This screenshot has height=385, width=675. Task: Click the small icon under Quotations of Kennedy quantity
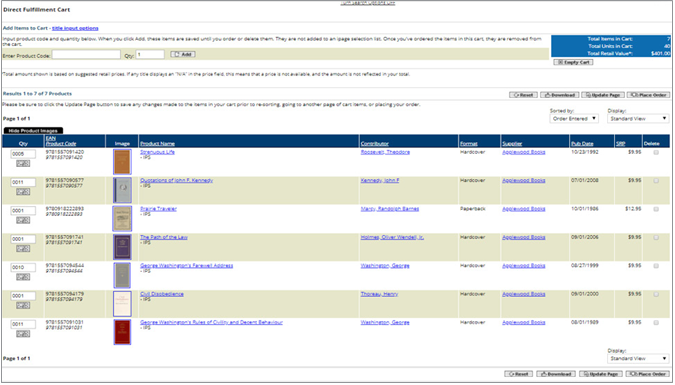click(x=23, y=192)
